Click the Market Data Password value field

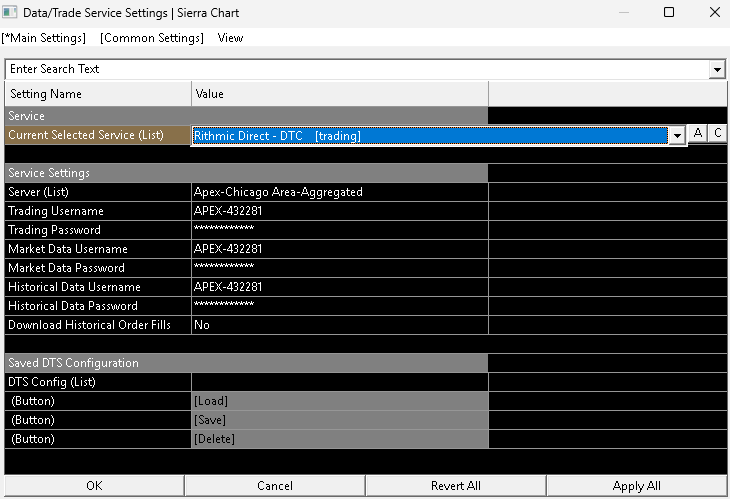(x=339, y=268)
